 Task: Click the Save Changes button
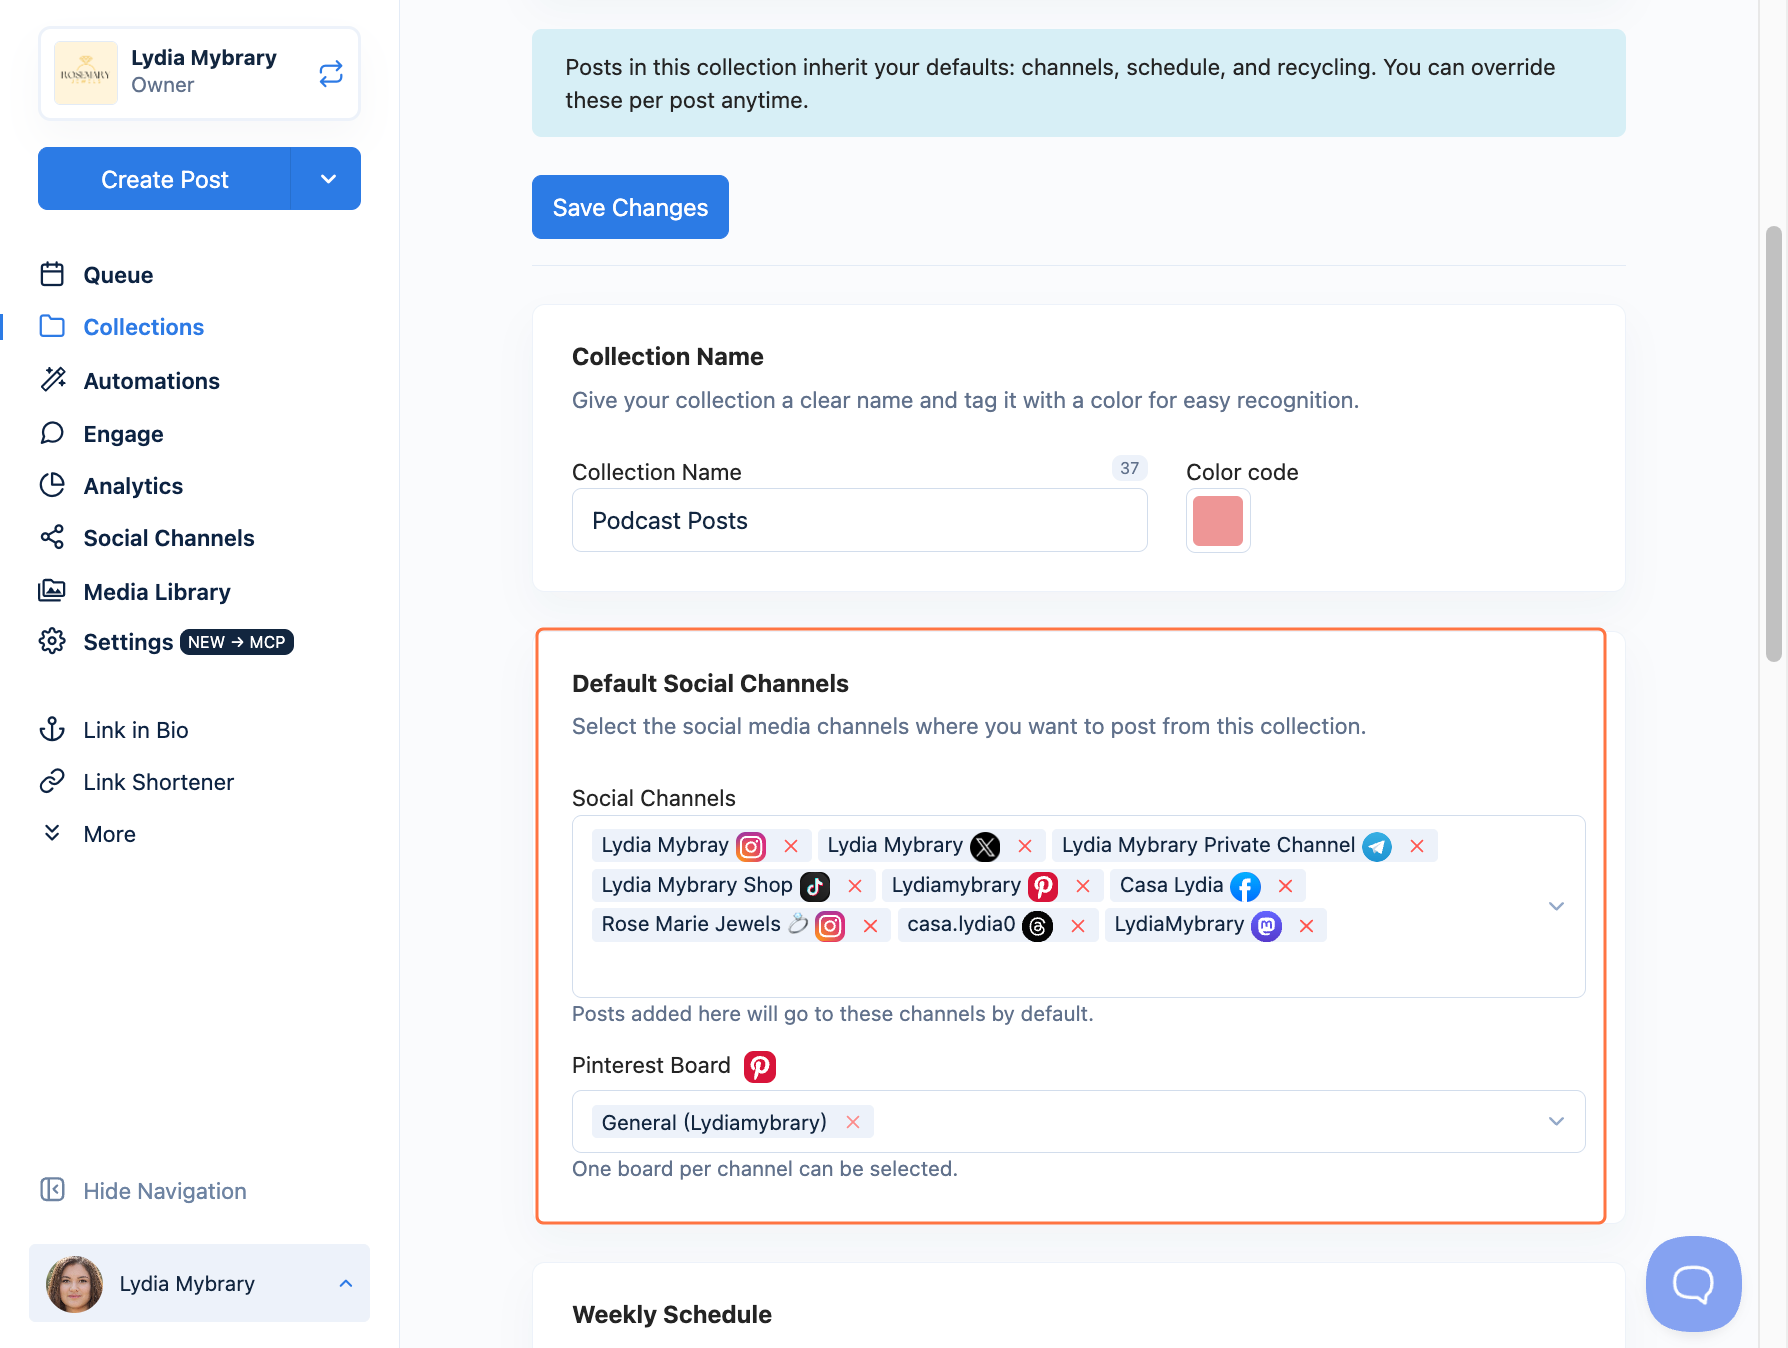tap(630, 207)
